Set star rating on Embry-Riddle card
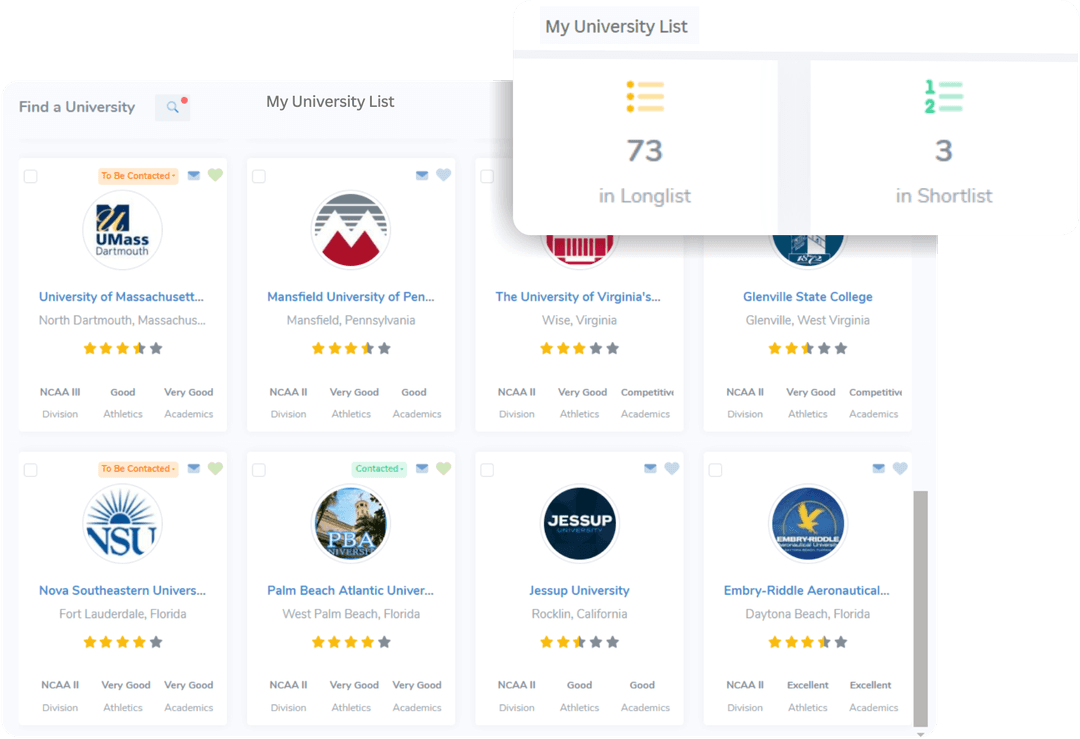Image resolution: width=1080 pixels, height=739 pixels. point(807,642)
